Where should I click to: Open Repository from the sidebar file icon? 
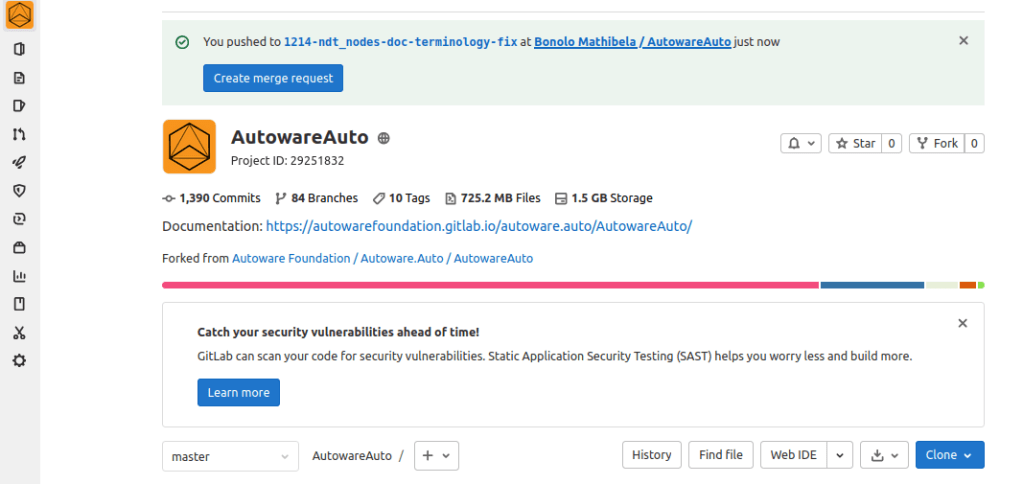click(19, 78)
